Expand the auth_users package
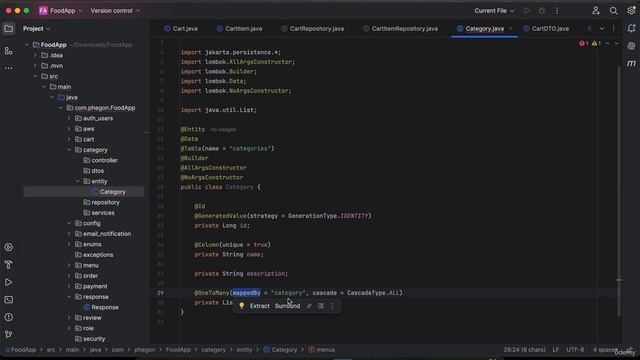This screenshot has height=360, width=640. pos(69,118)
